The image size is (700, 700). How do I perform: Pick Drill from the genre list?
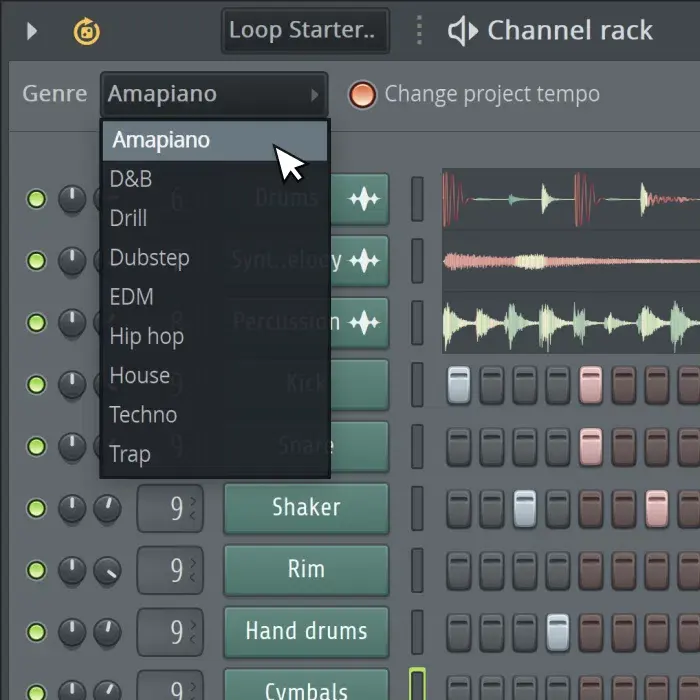tap(215, 219)
